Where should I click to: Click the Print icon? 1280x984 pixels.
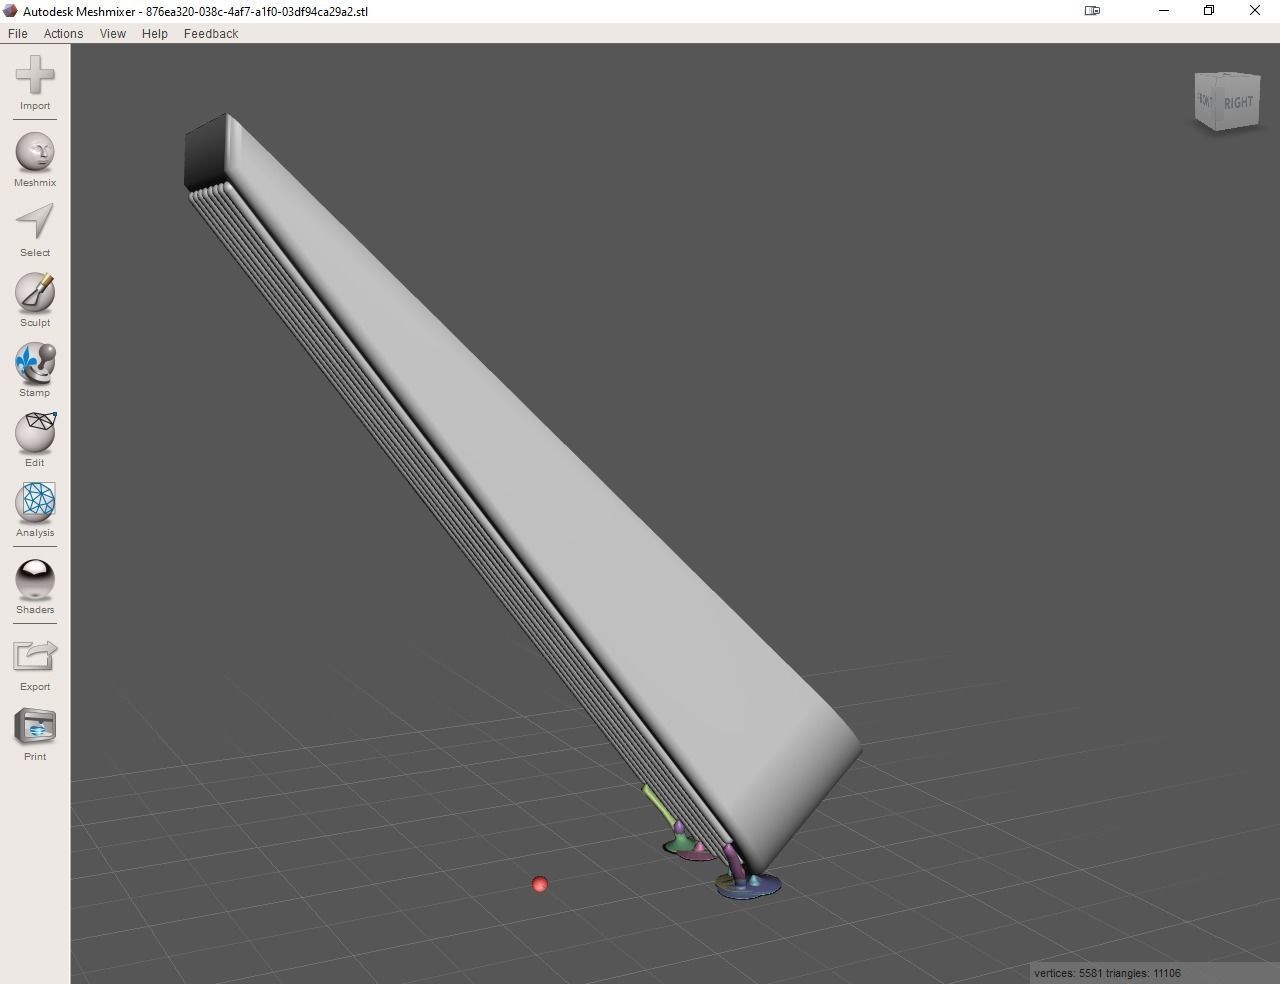35,727
